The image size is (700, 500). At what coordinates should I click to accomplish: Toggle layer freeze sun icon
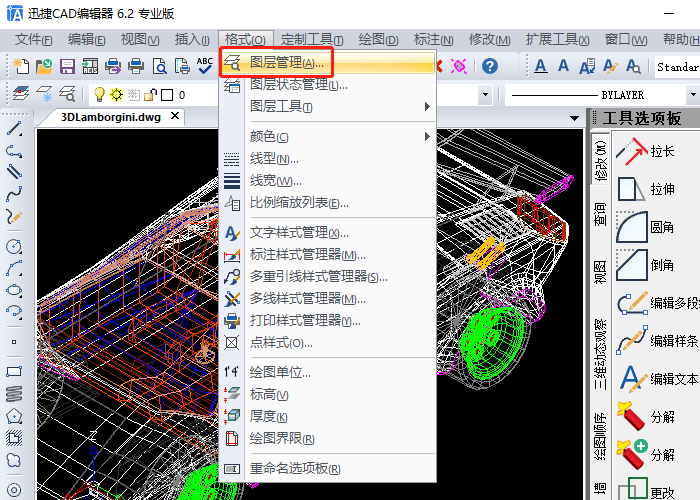[x=117, y=94]
